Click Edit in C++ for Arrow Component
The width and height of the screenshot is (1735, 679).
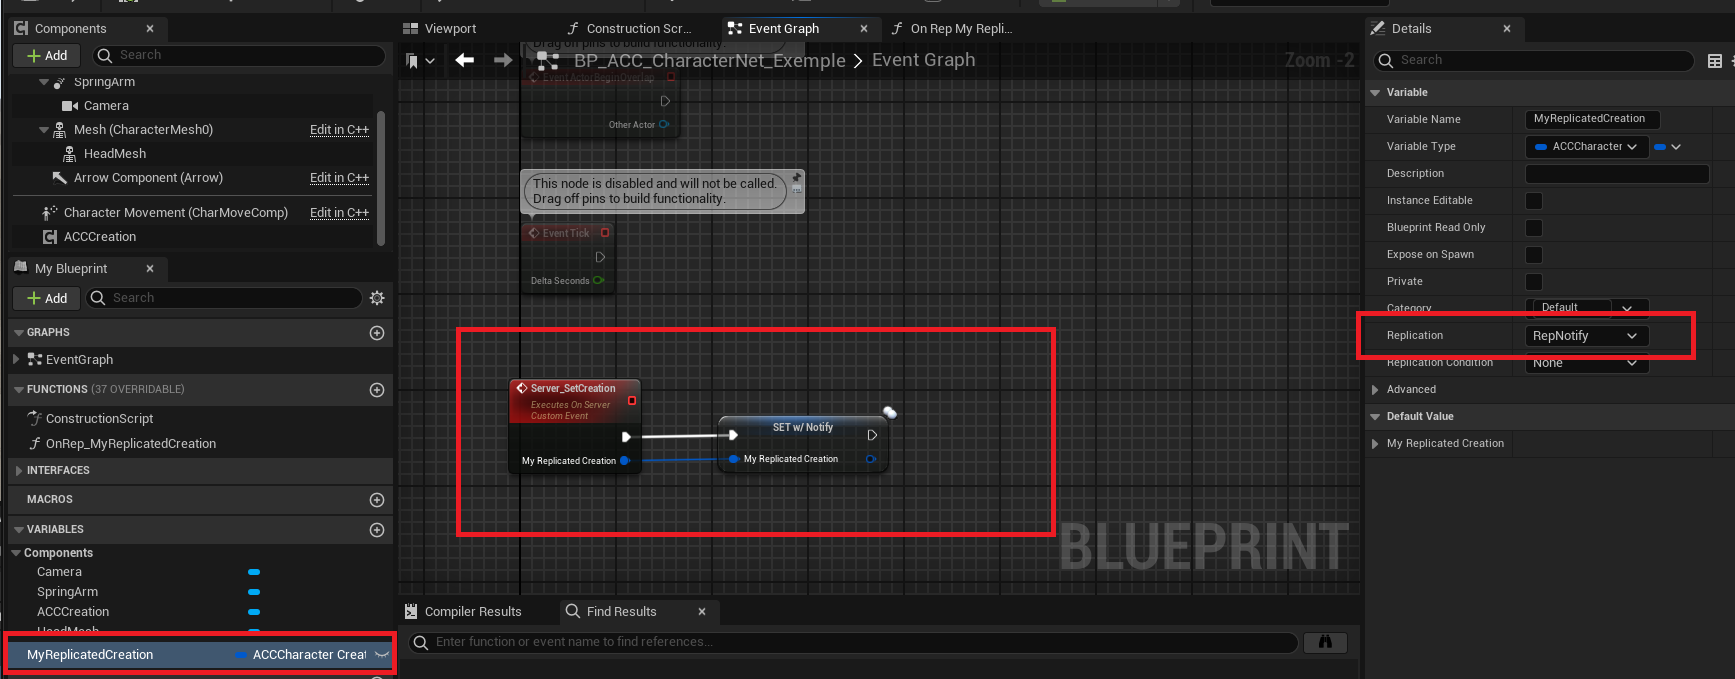[x=339, y=178]
